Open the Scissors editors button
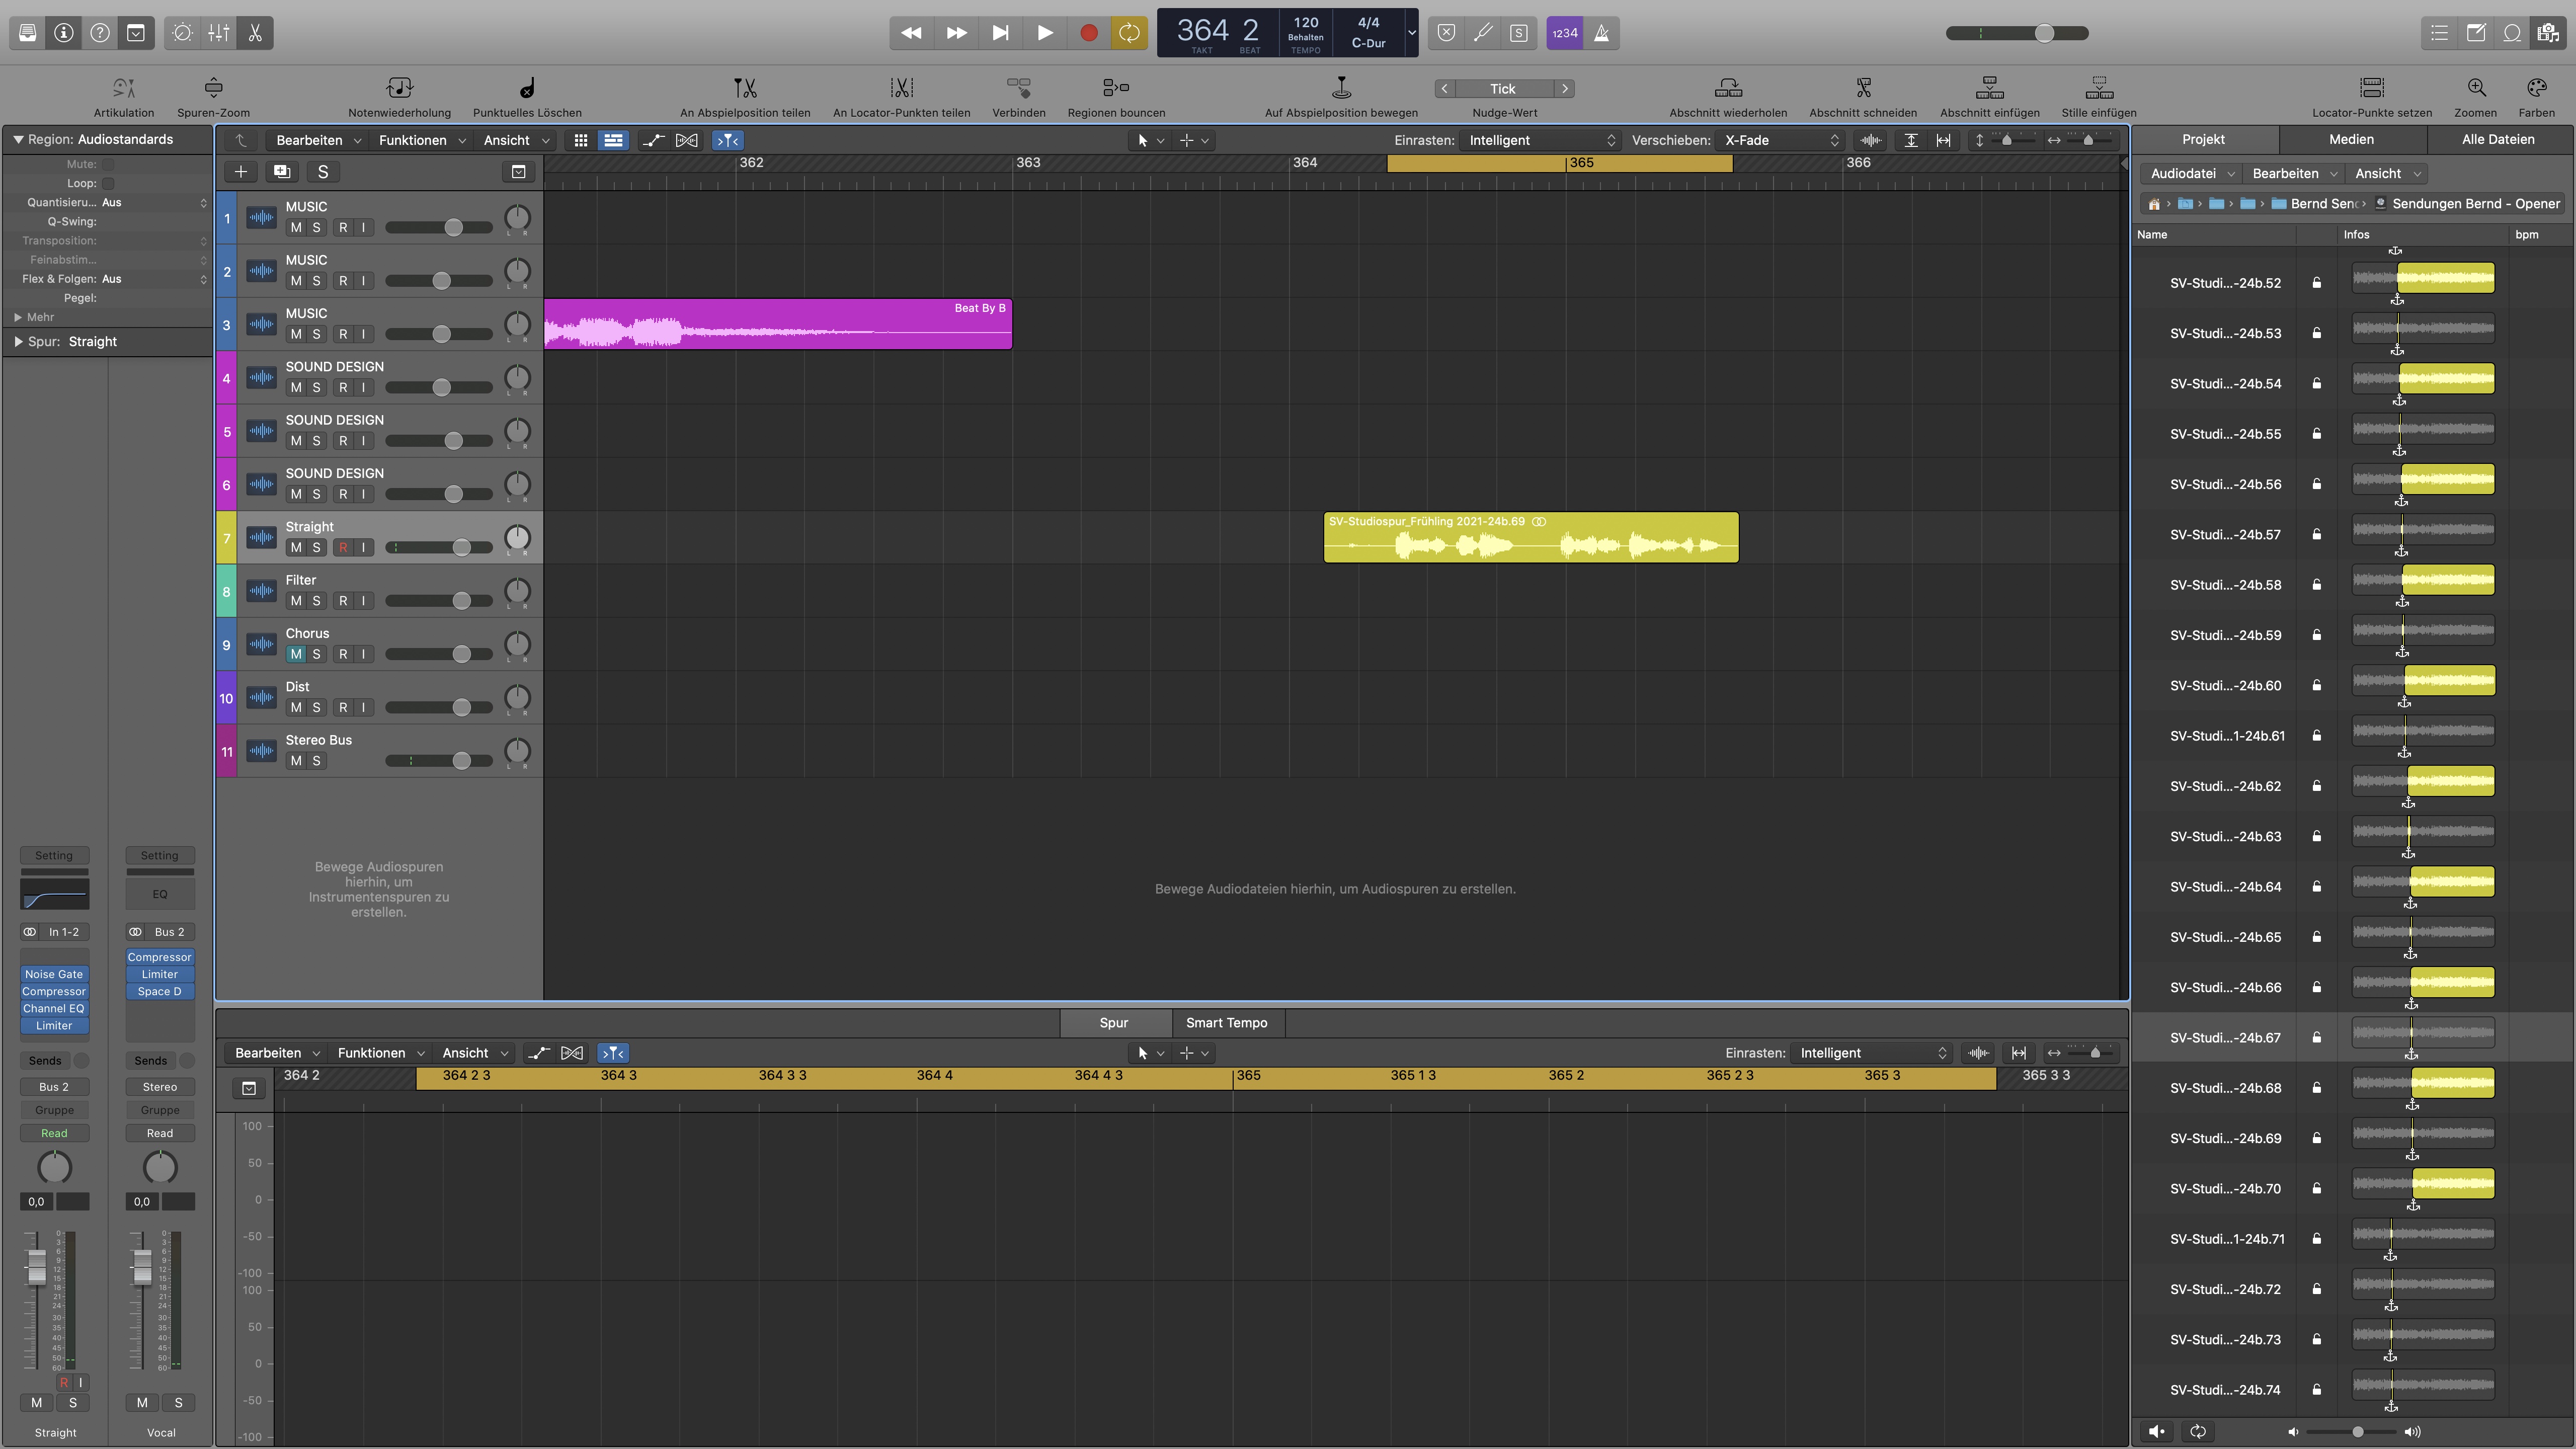Screen dimensions: 2576x1449 click(255, 33)
